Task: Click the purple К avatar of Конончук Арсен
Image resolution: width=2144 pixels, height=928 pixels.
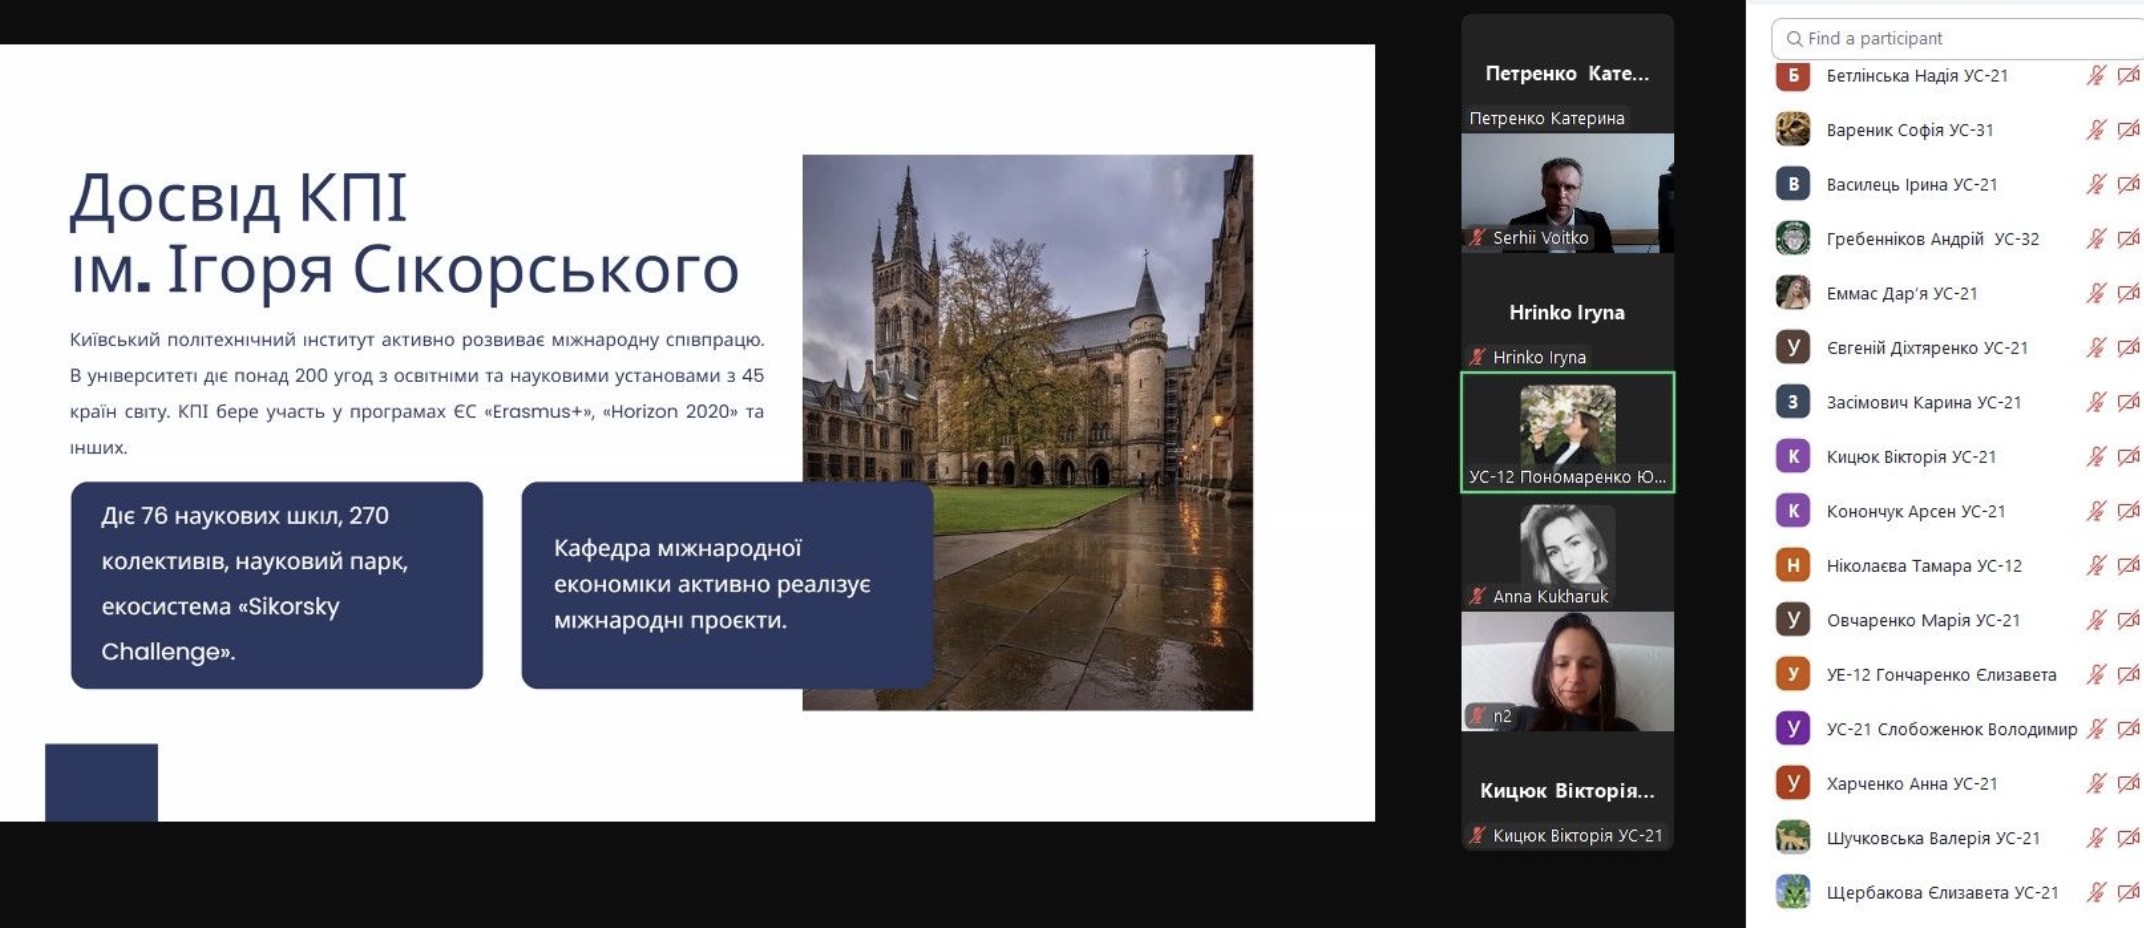Action: point(1793,511)
